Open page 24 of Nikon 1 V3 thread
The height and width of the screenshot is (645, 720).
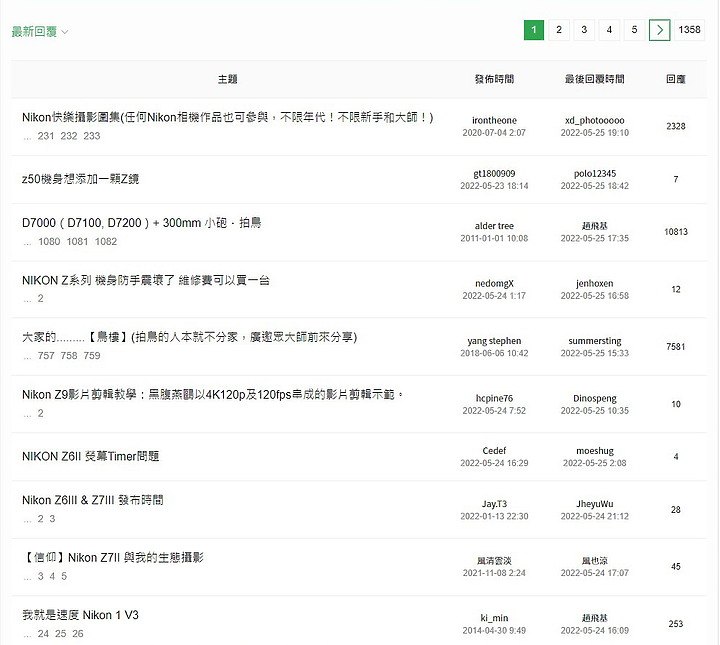click(x=43, y=634)
